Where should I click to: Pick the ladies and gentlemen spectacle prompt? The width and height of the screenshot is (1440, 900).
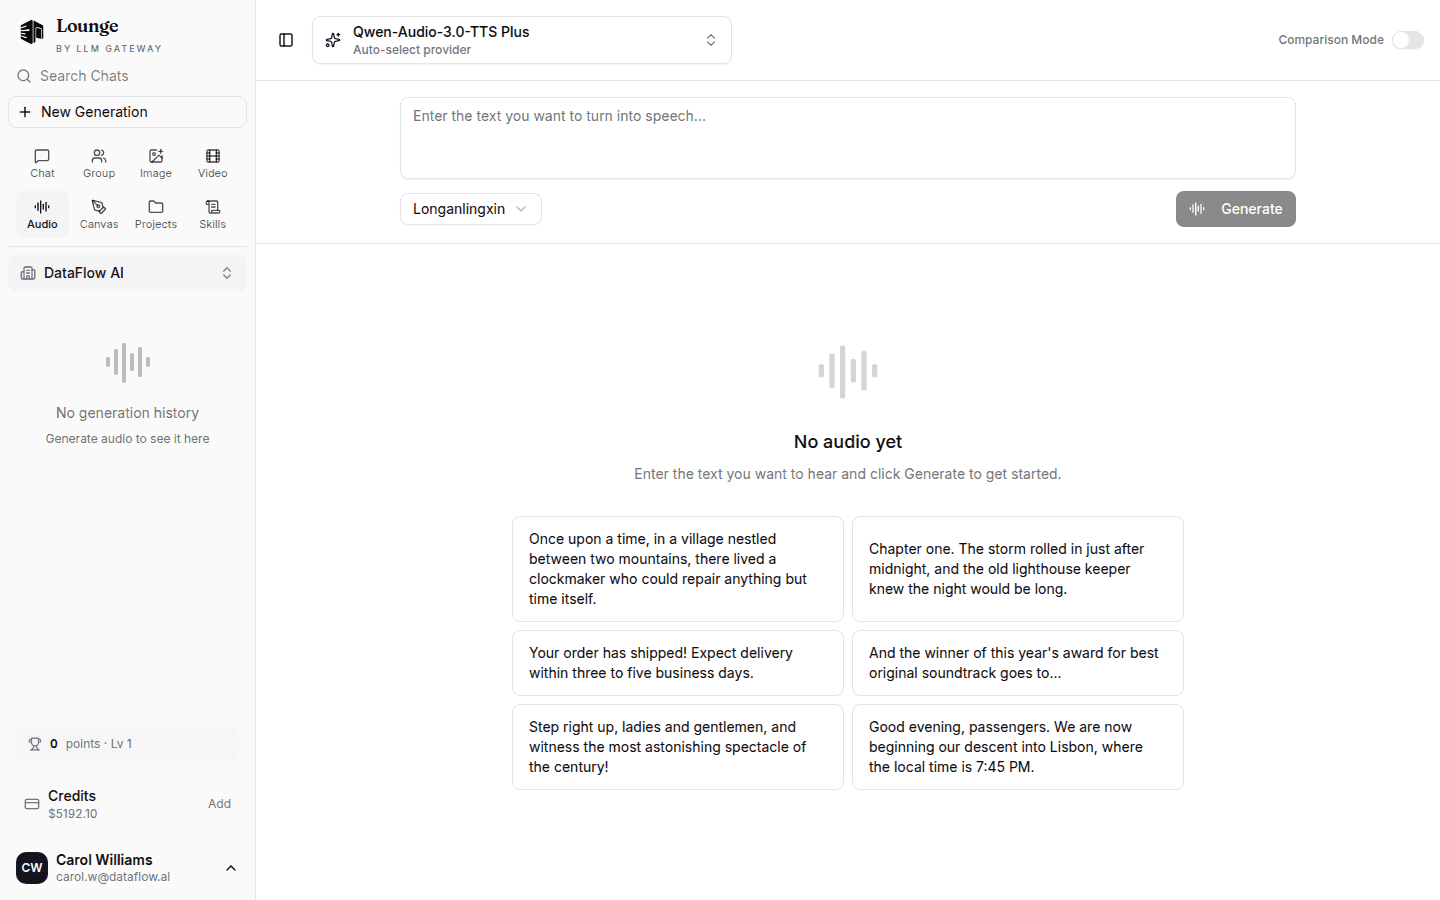tap(678, 747)
